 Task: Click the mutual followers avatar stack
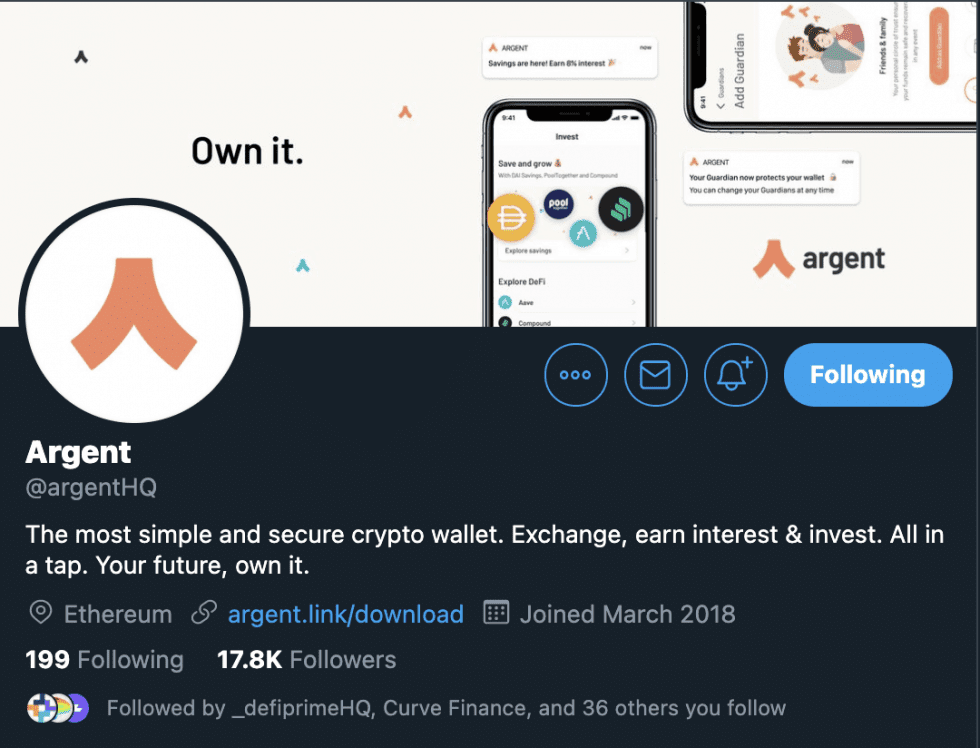58,708
